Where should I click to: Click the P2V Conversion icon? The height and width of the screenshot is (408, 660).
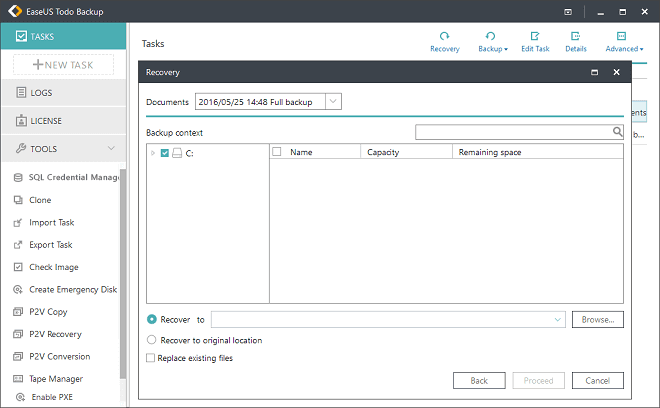[x=18, y=356]
